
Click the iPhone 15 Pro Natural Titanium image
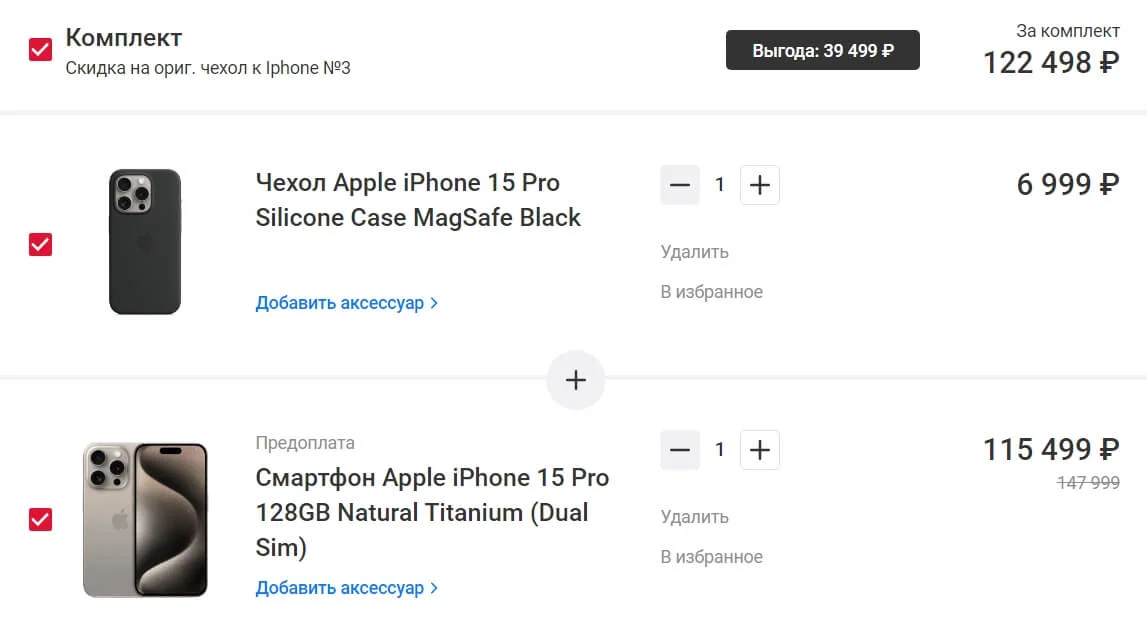[x=145, y=519]
